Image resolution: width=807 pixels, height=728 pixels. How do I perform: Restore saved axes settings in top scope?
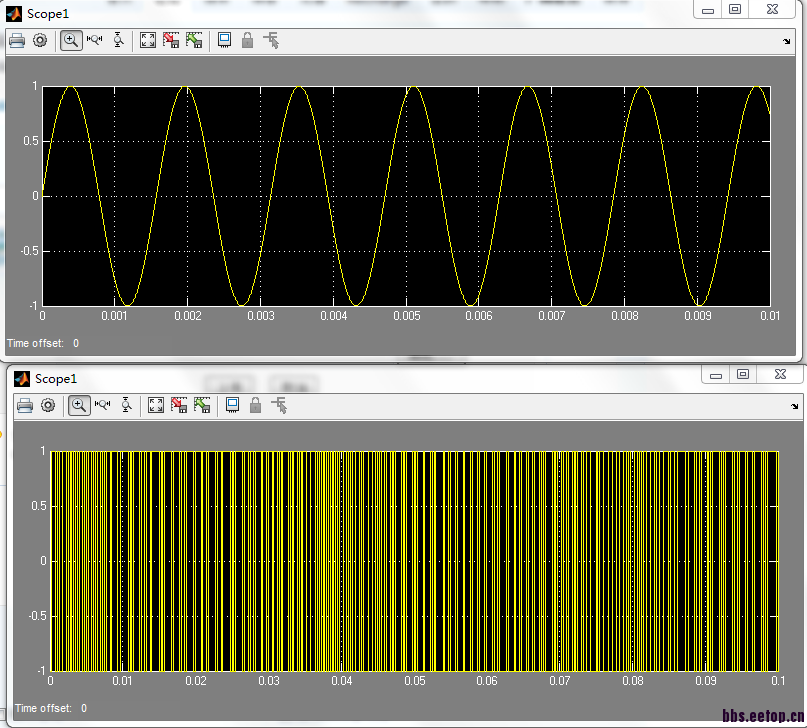pos(194,40)
